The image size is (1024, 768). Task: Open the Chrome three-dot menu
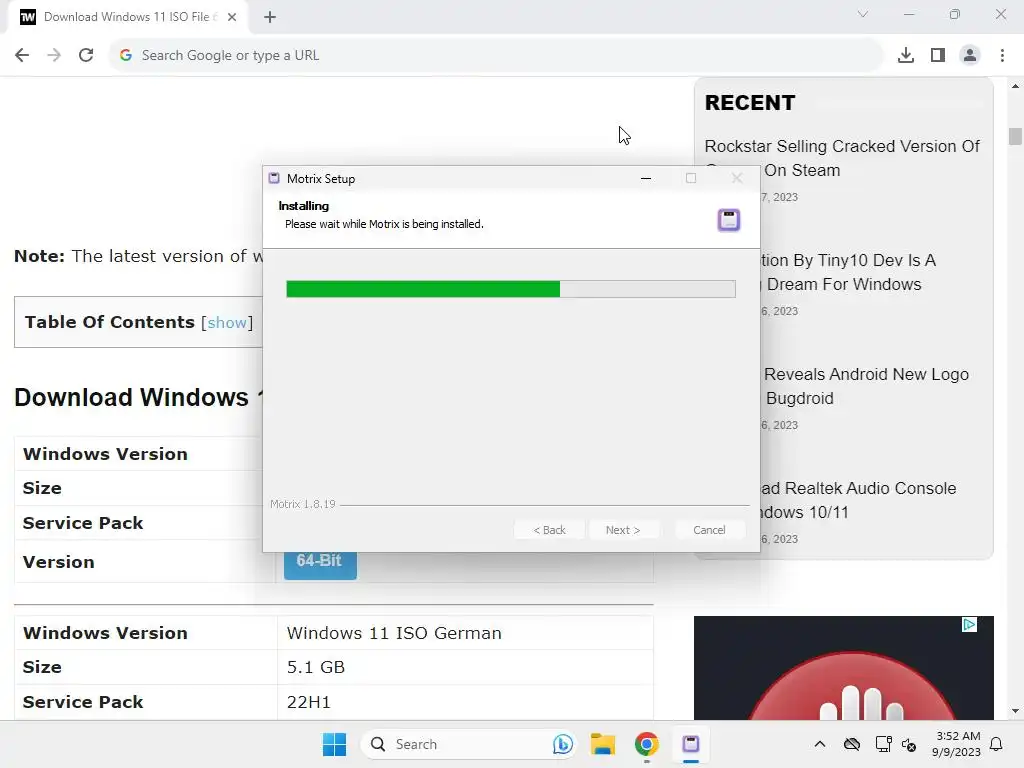pyautogui.click(x=1002, y=55)
